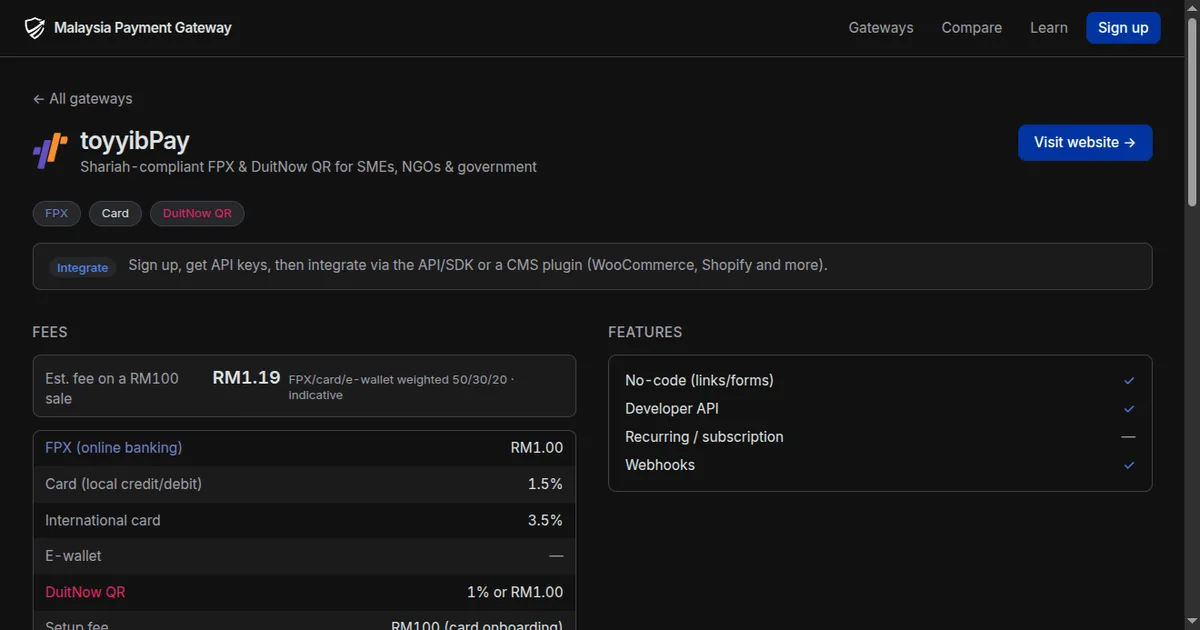Click the DuitNow QR fee row label
Screen dimensions: 1200x630
tap(86, 592)
